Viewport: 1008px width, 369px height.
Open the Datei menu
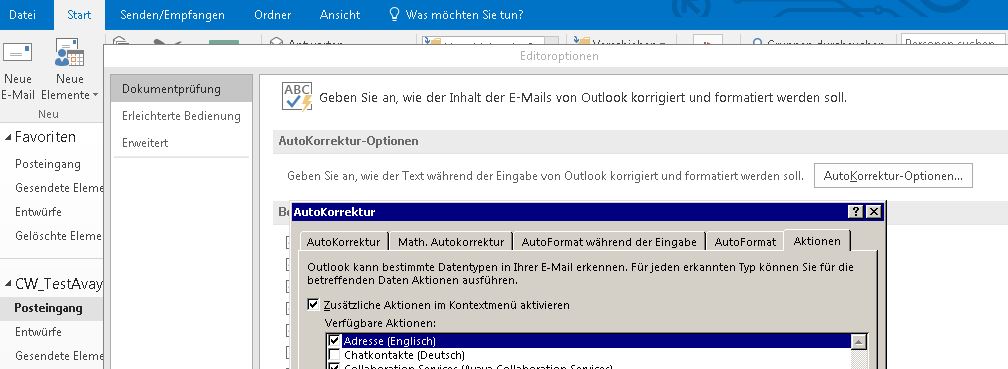coord(22,14)
